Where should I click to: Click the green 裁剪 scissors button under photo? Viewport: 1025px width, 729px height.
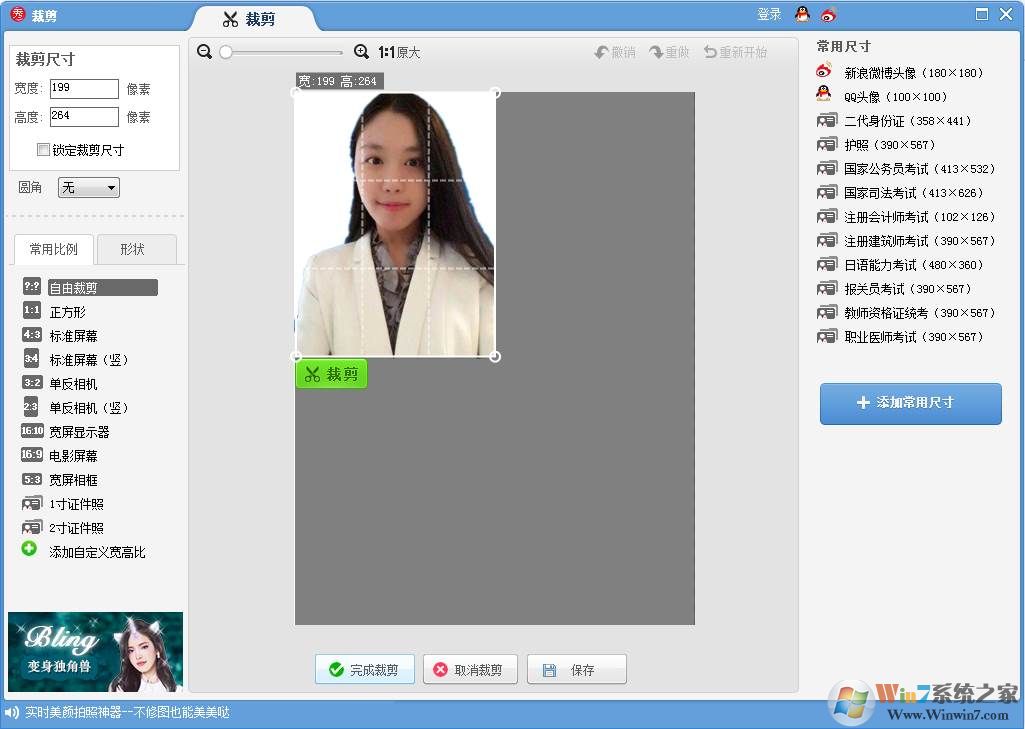click(x=331, y=373)
